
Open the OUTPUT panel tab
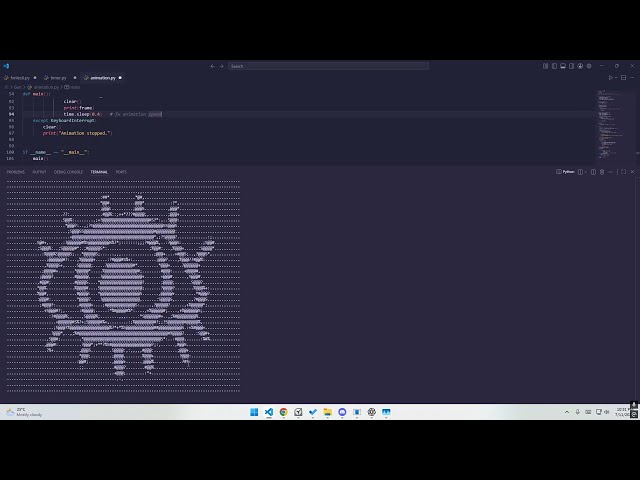[x=39, y=172]
